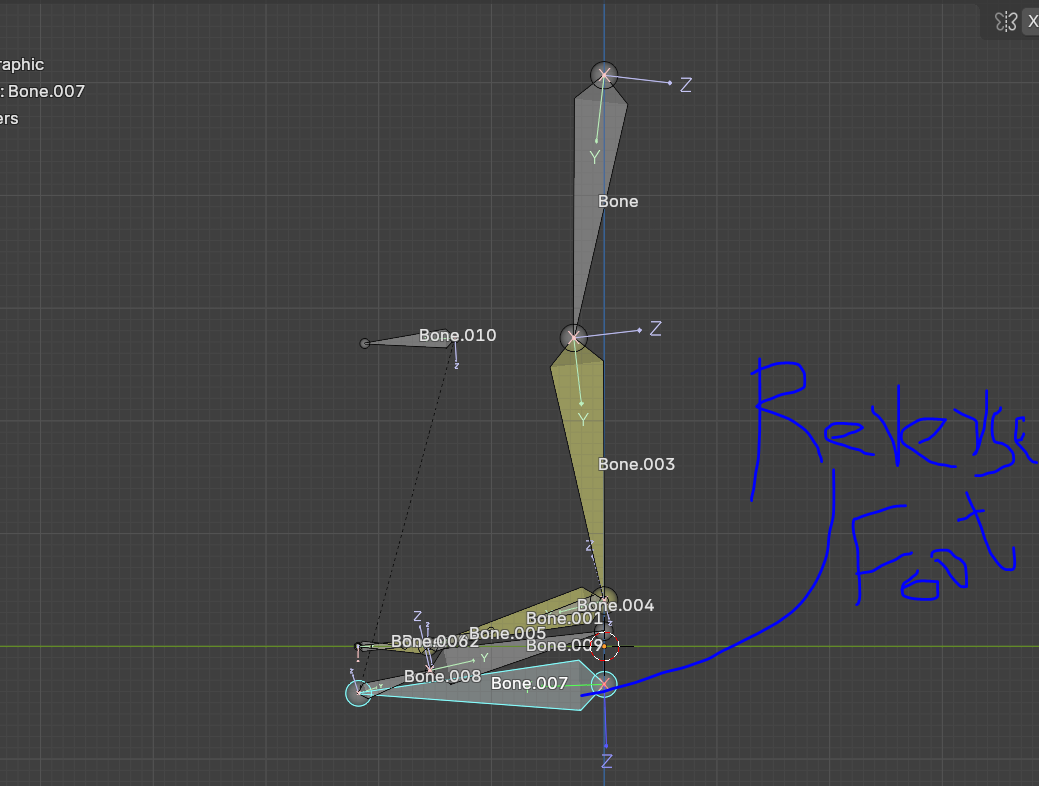
Task: Click the 'Bone.008' label text
Action: (x=442, y=677)
